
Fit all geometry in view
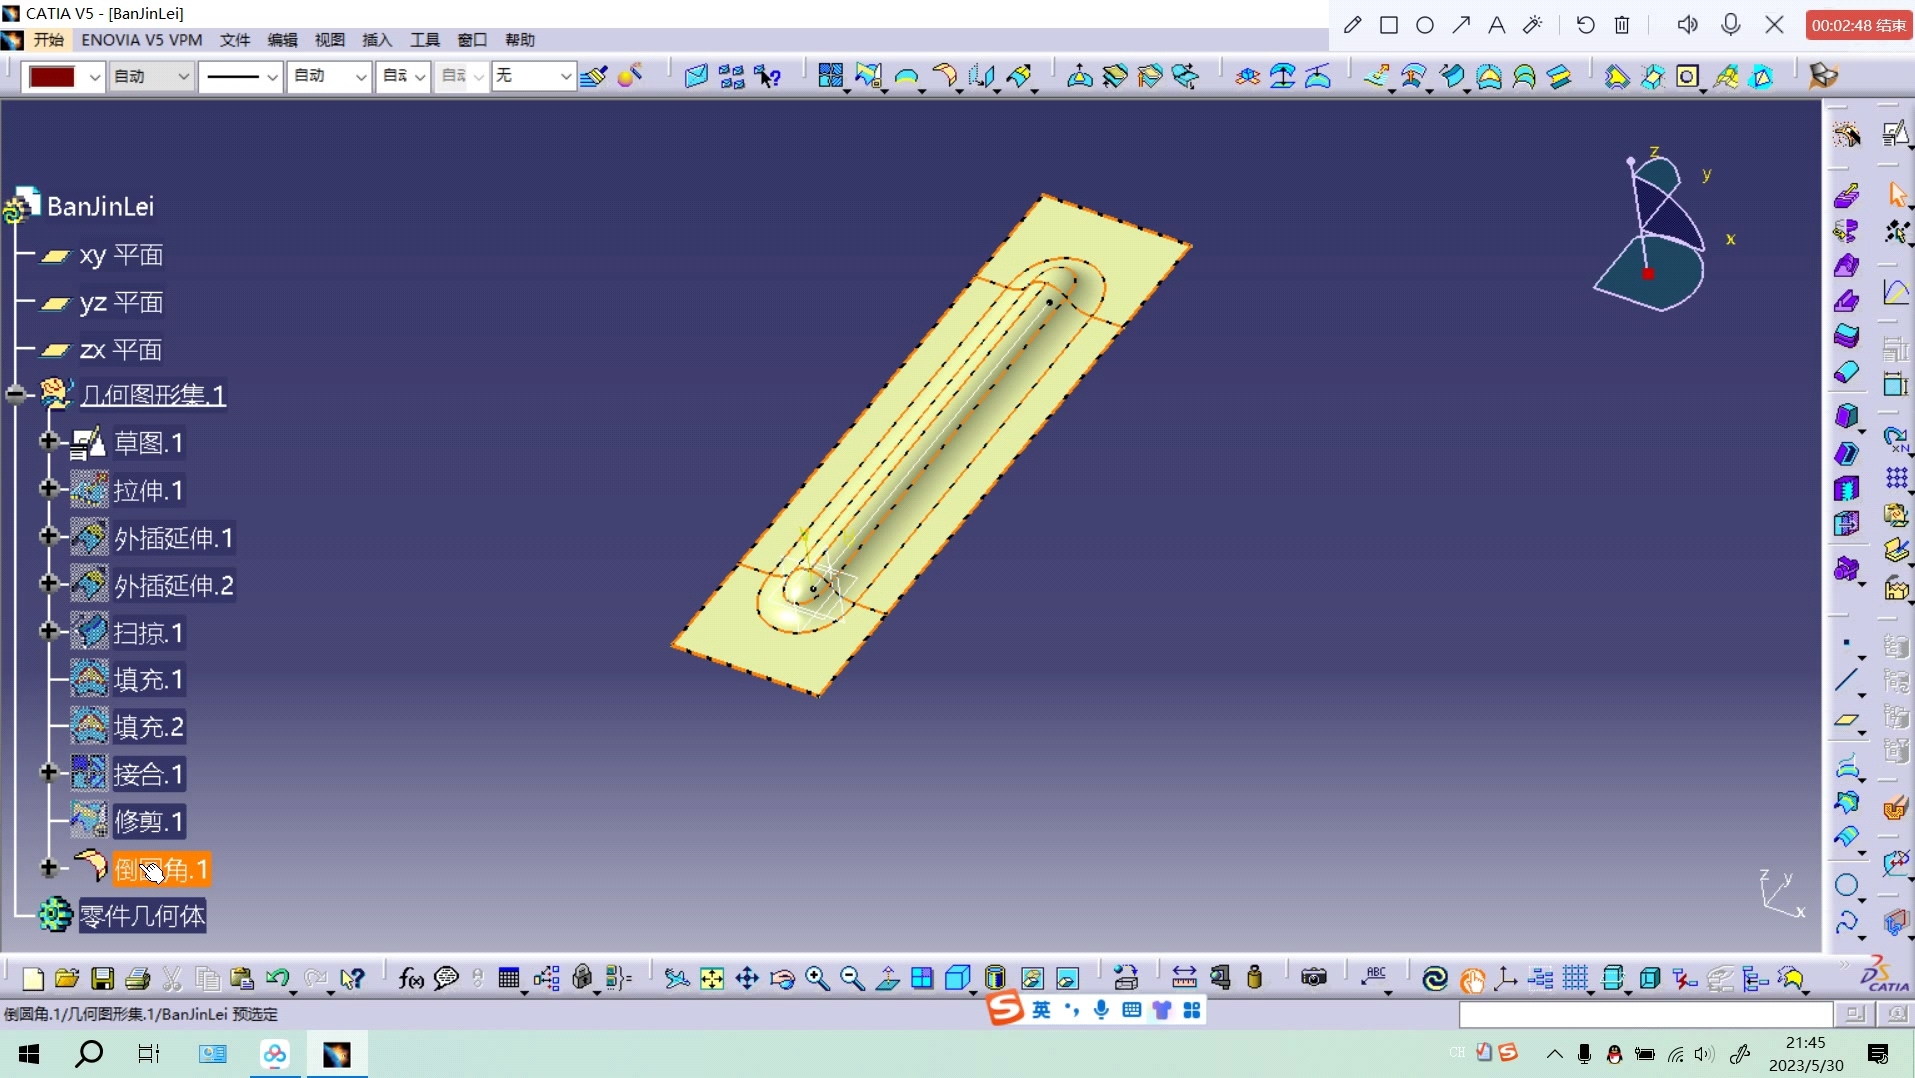[x=712, y=979]
